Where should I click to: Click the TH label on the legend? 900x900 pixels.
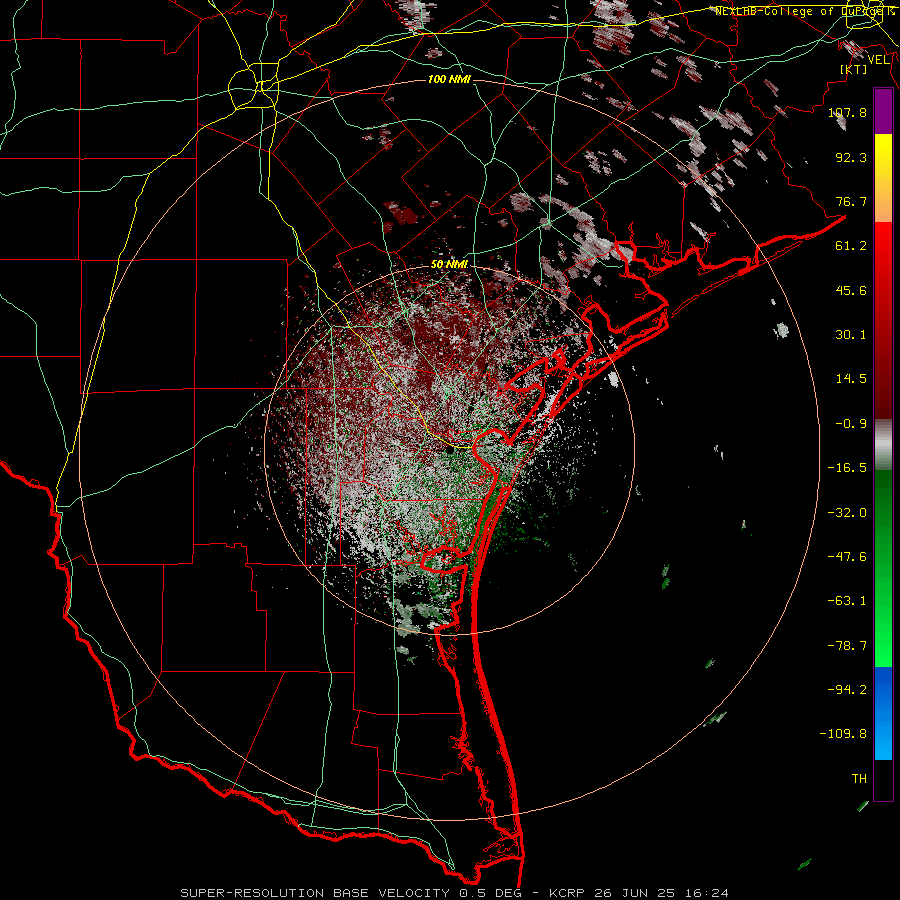tap(859, 779)
